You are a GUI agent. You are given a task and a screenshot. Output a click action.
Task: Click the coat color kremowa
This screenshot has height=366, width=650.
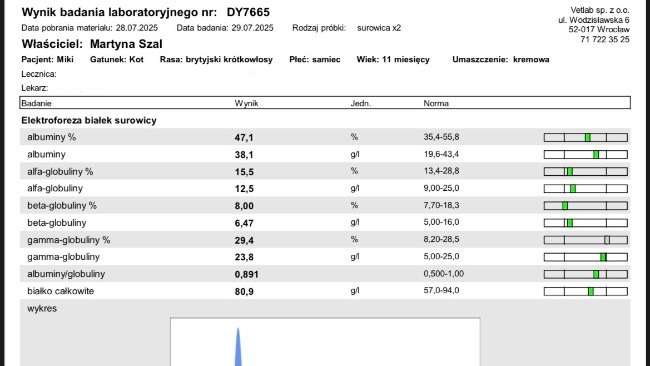pos(531,59)
